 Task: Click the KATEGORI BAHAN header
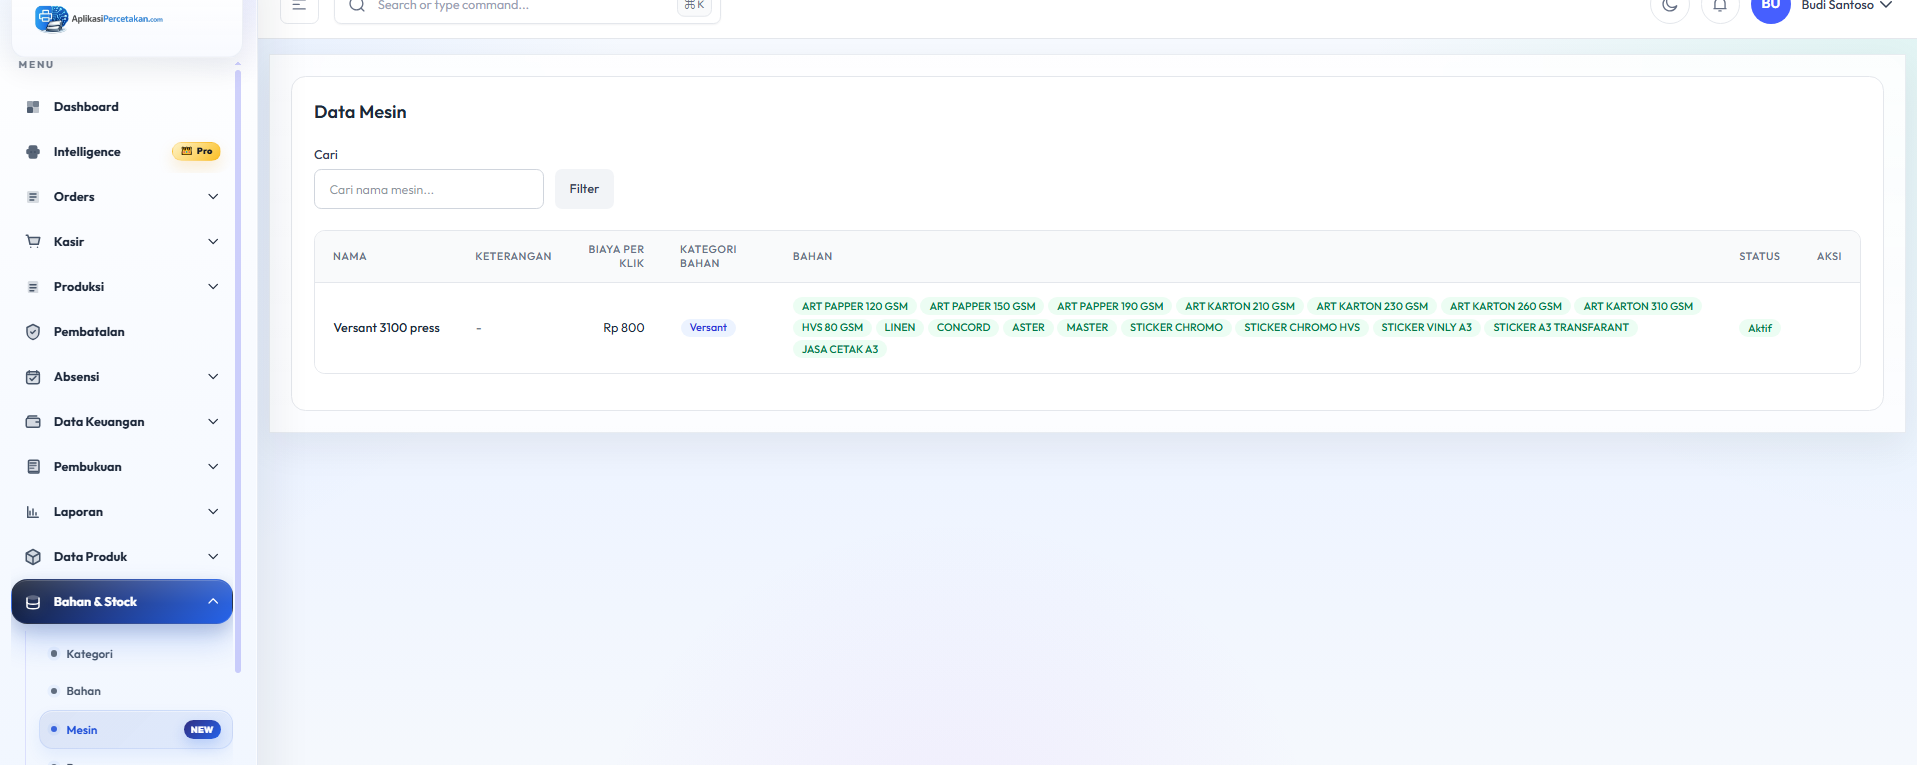(708, 257)
